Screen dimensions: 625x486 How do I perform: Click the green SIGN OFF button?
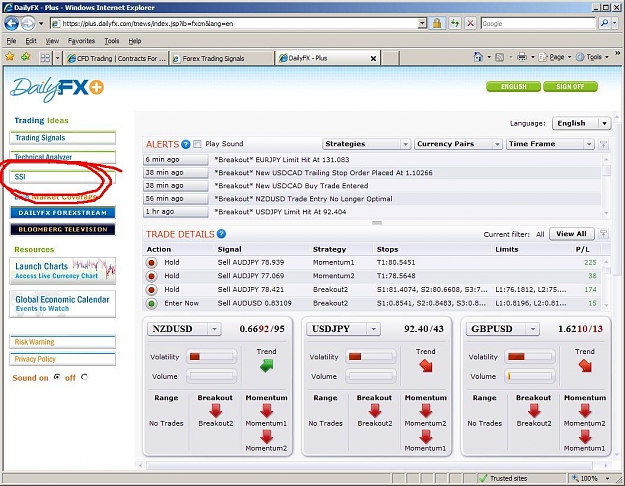click(570, 87)
